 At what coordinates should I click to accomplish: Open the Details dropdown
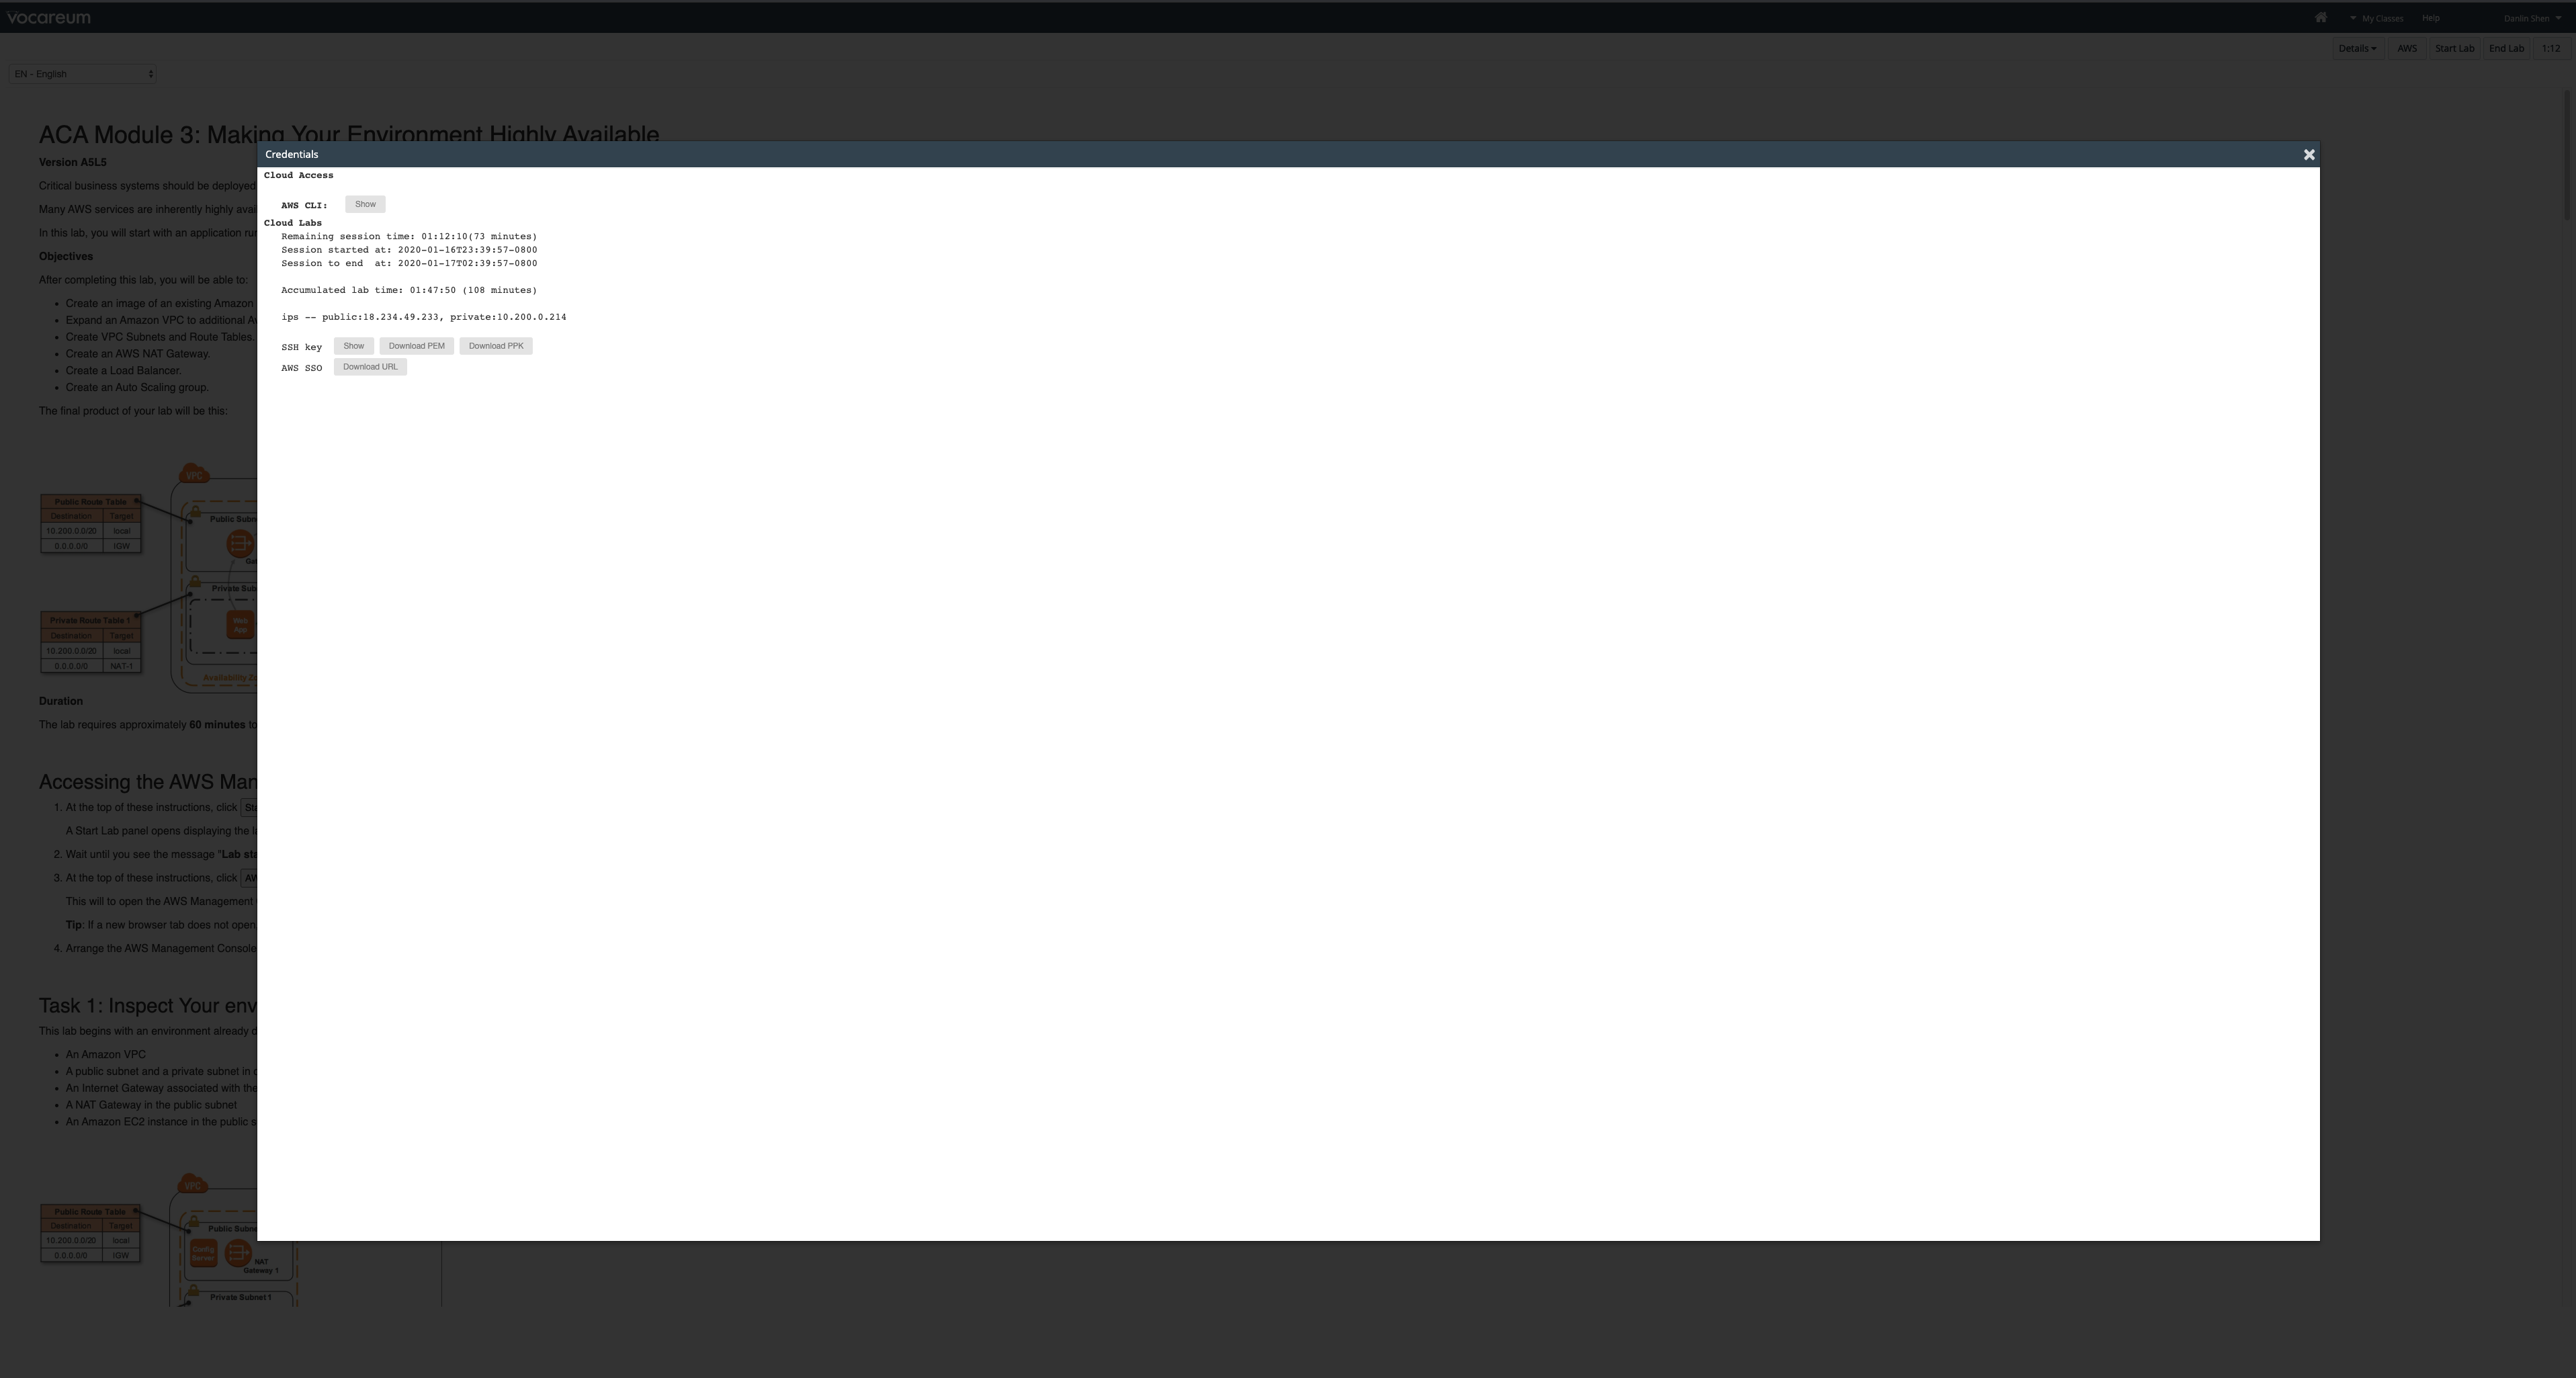(2357, 48)
